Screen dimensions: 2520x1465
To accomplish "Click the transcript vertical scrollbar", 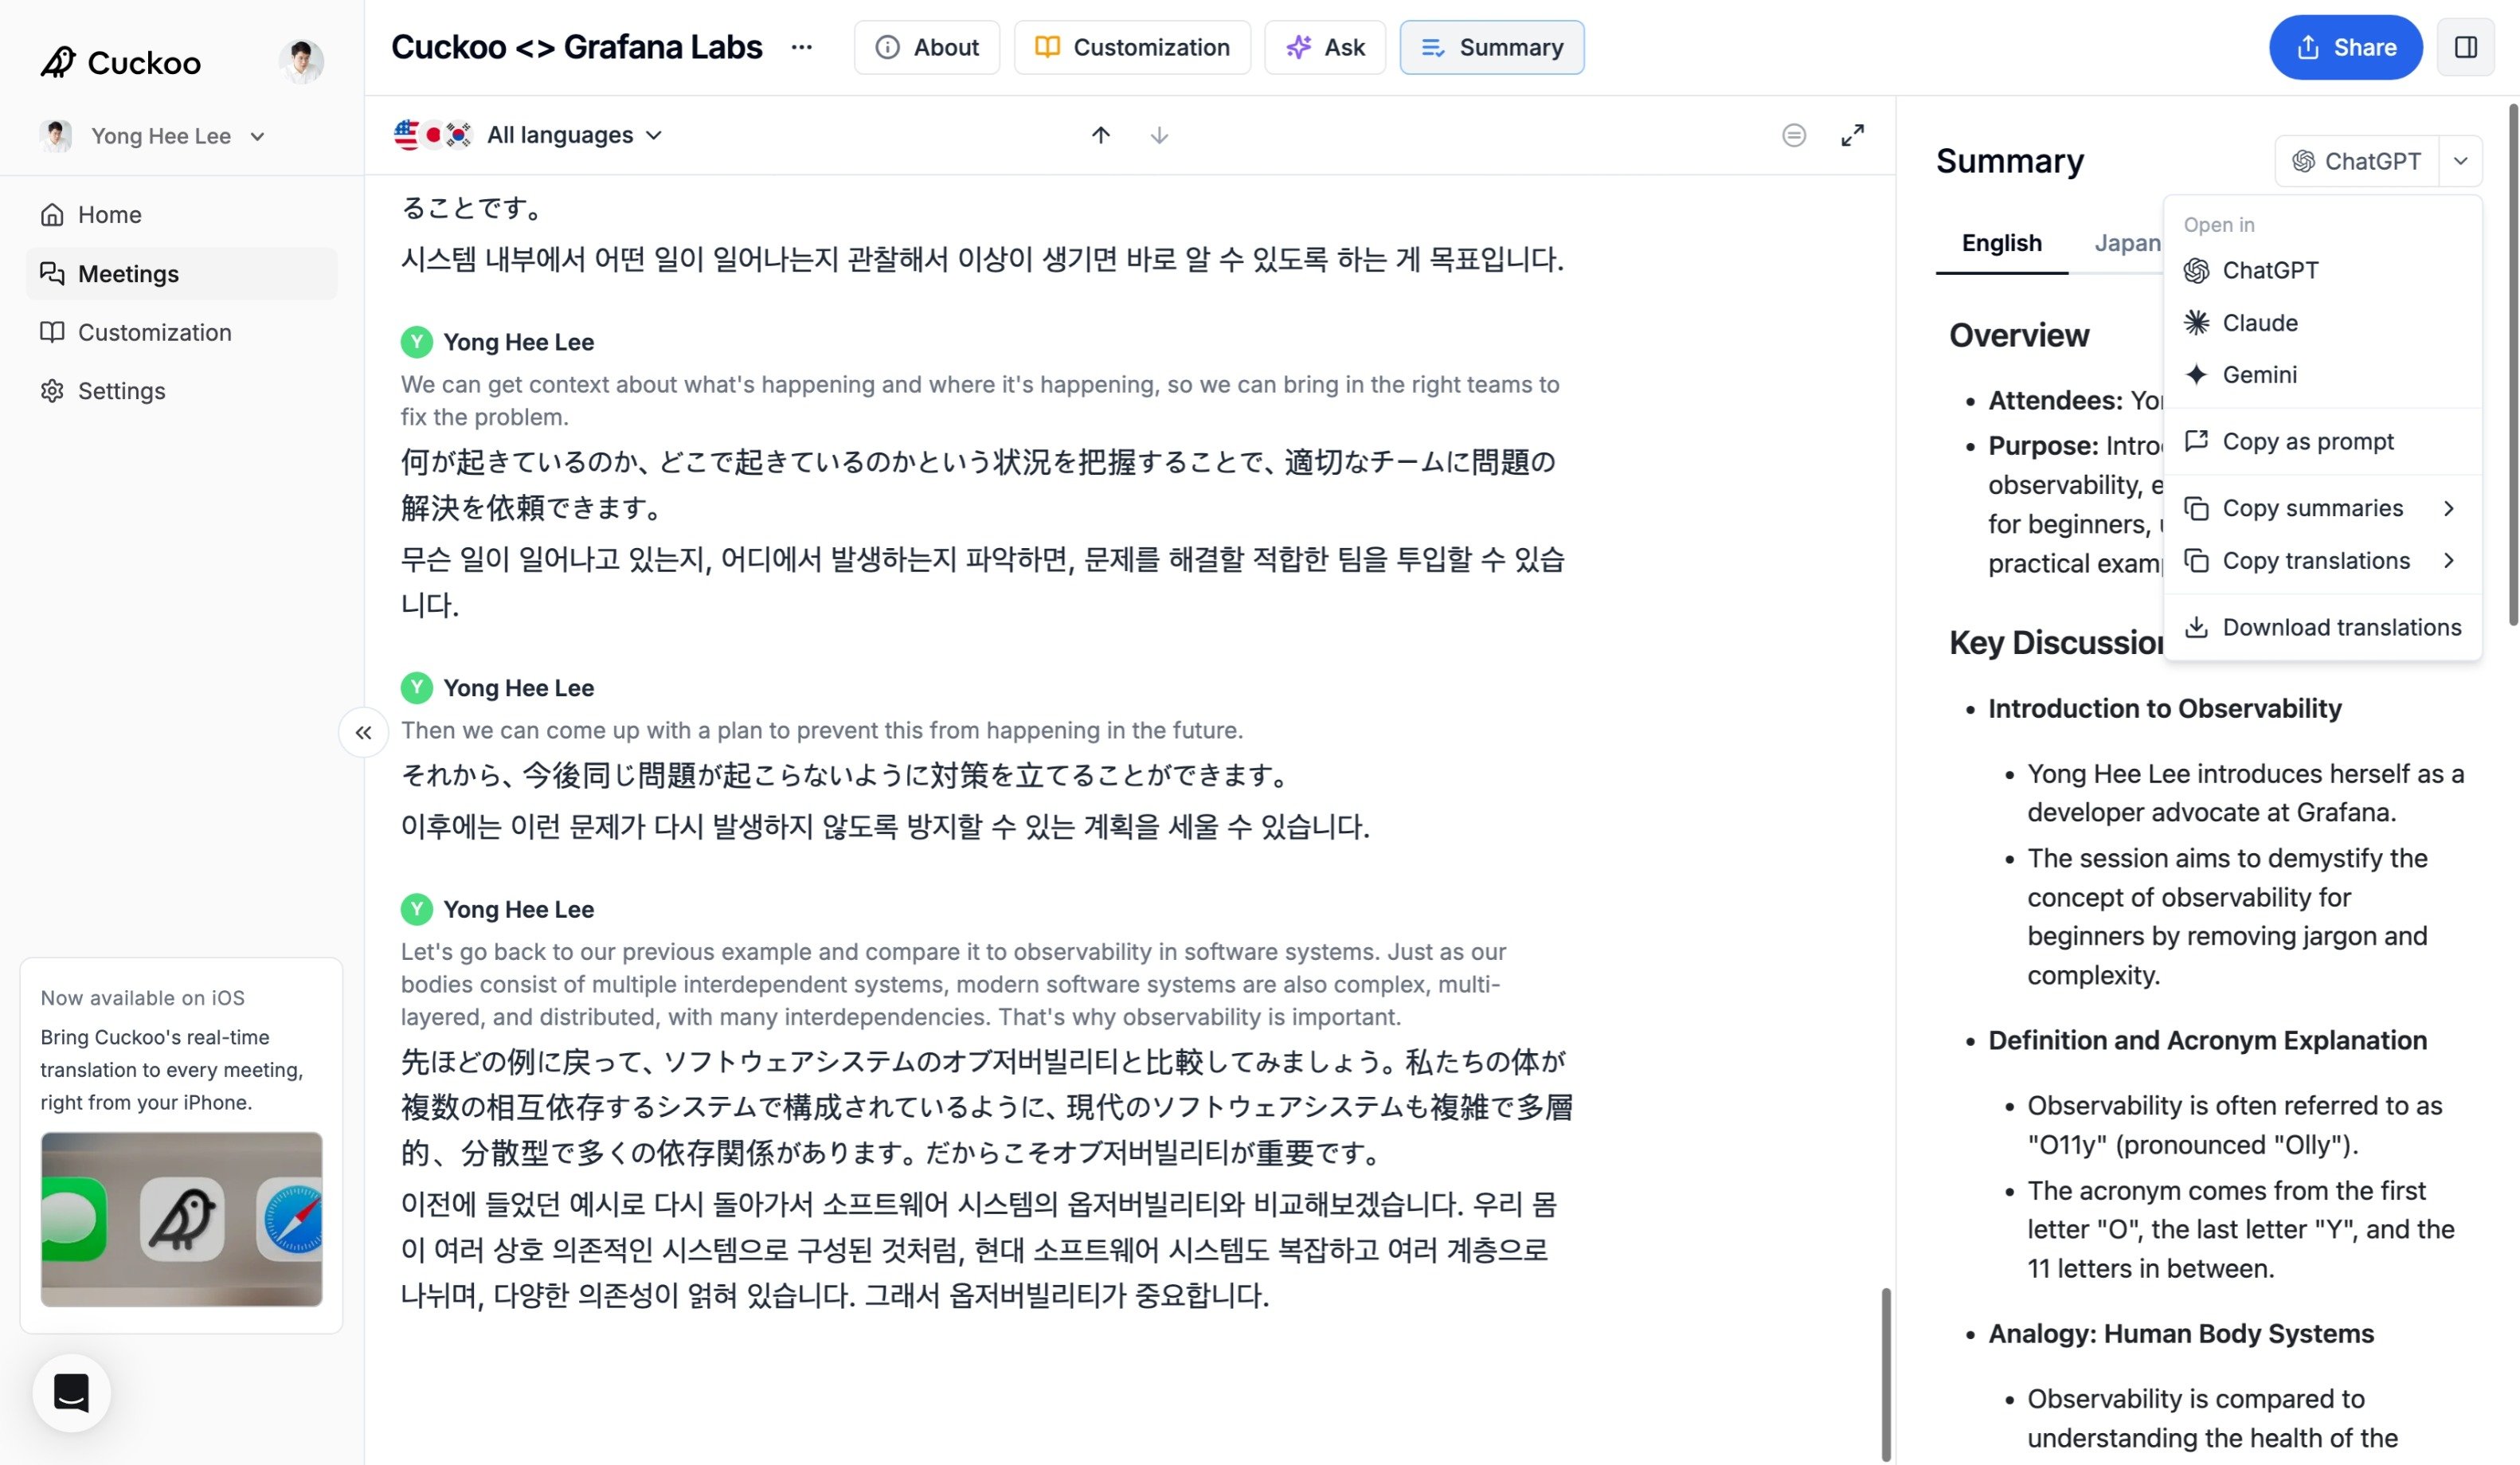I will point(1886,1375).
